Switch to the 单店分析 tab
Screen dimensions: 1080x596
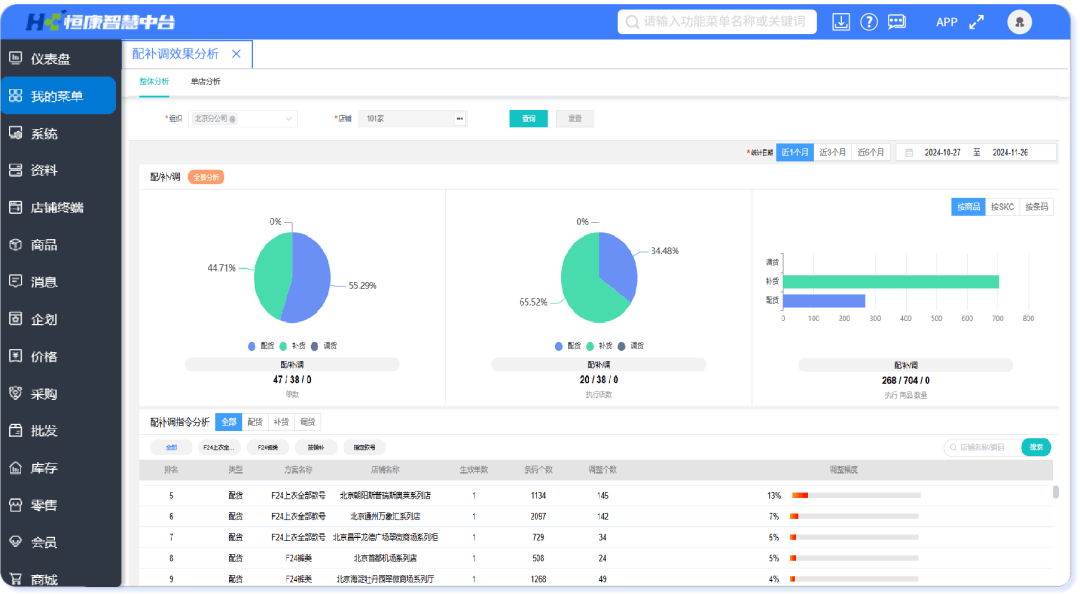point(205,81)
